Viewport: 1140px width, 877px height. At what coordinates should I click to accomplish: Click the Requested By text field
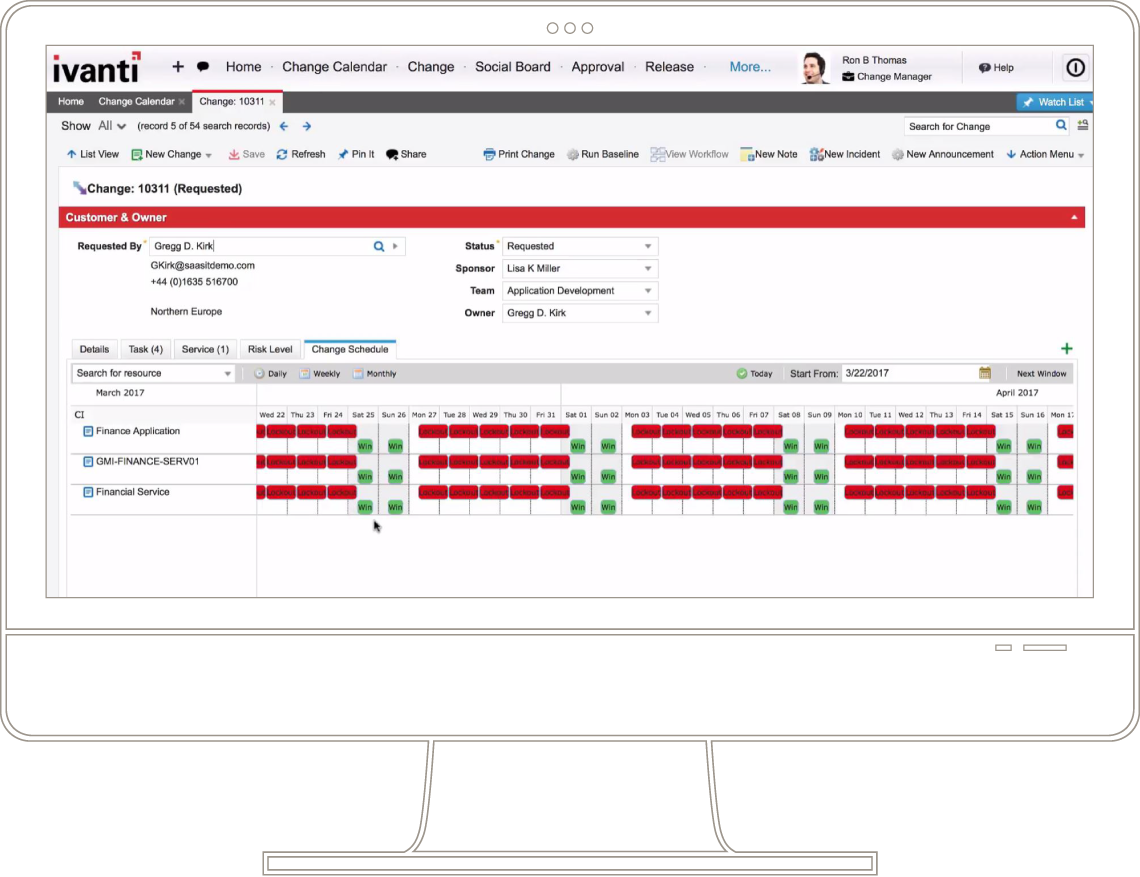(261, 247)
